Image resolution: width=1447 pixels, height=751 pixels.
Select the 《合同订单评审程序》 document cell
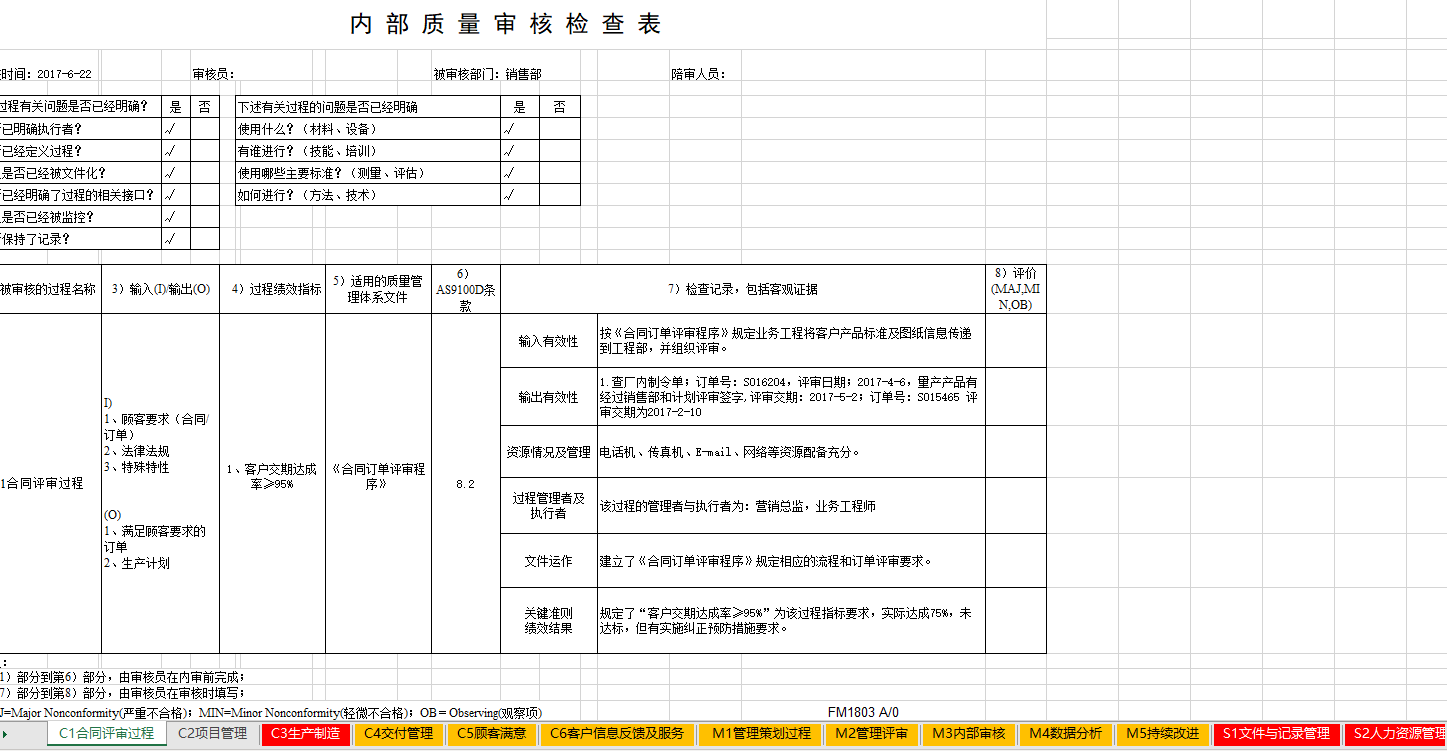pos(378,483)
